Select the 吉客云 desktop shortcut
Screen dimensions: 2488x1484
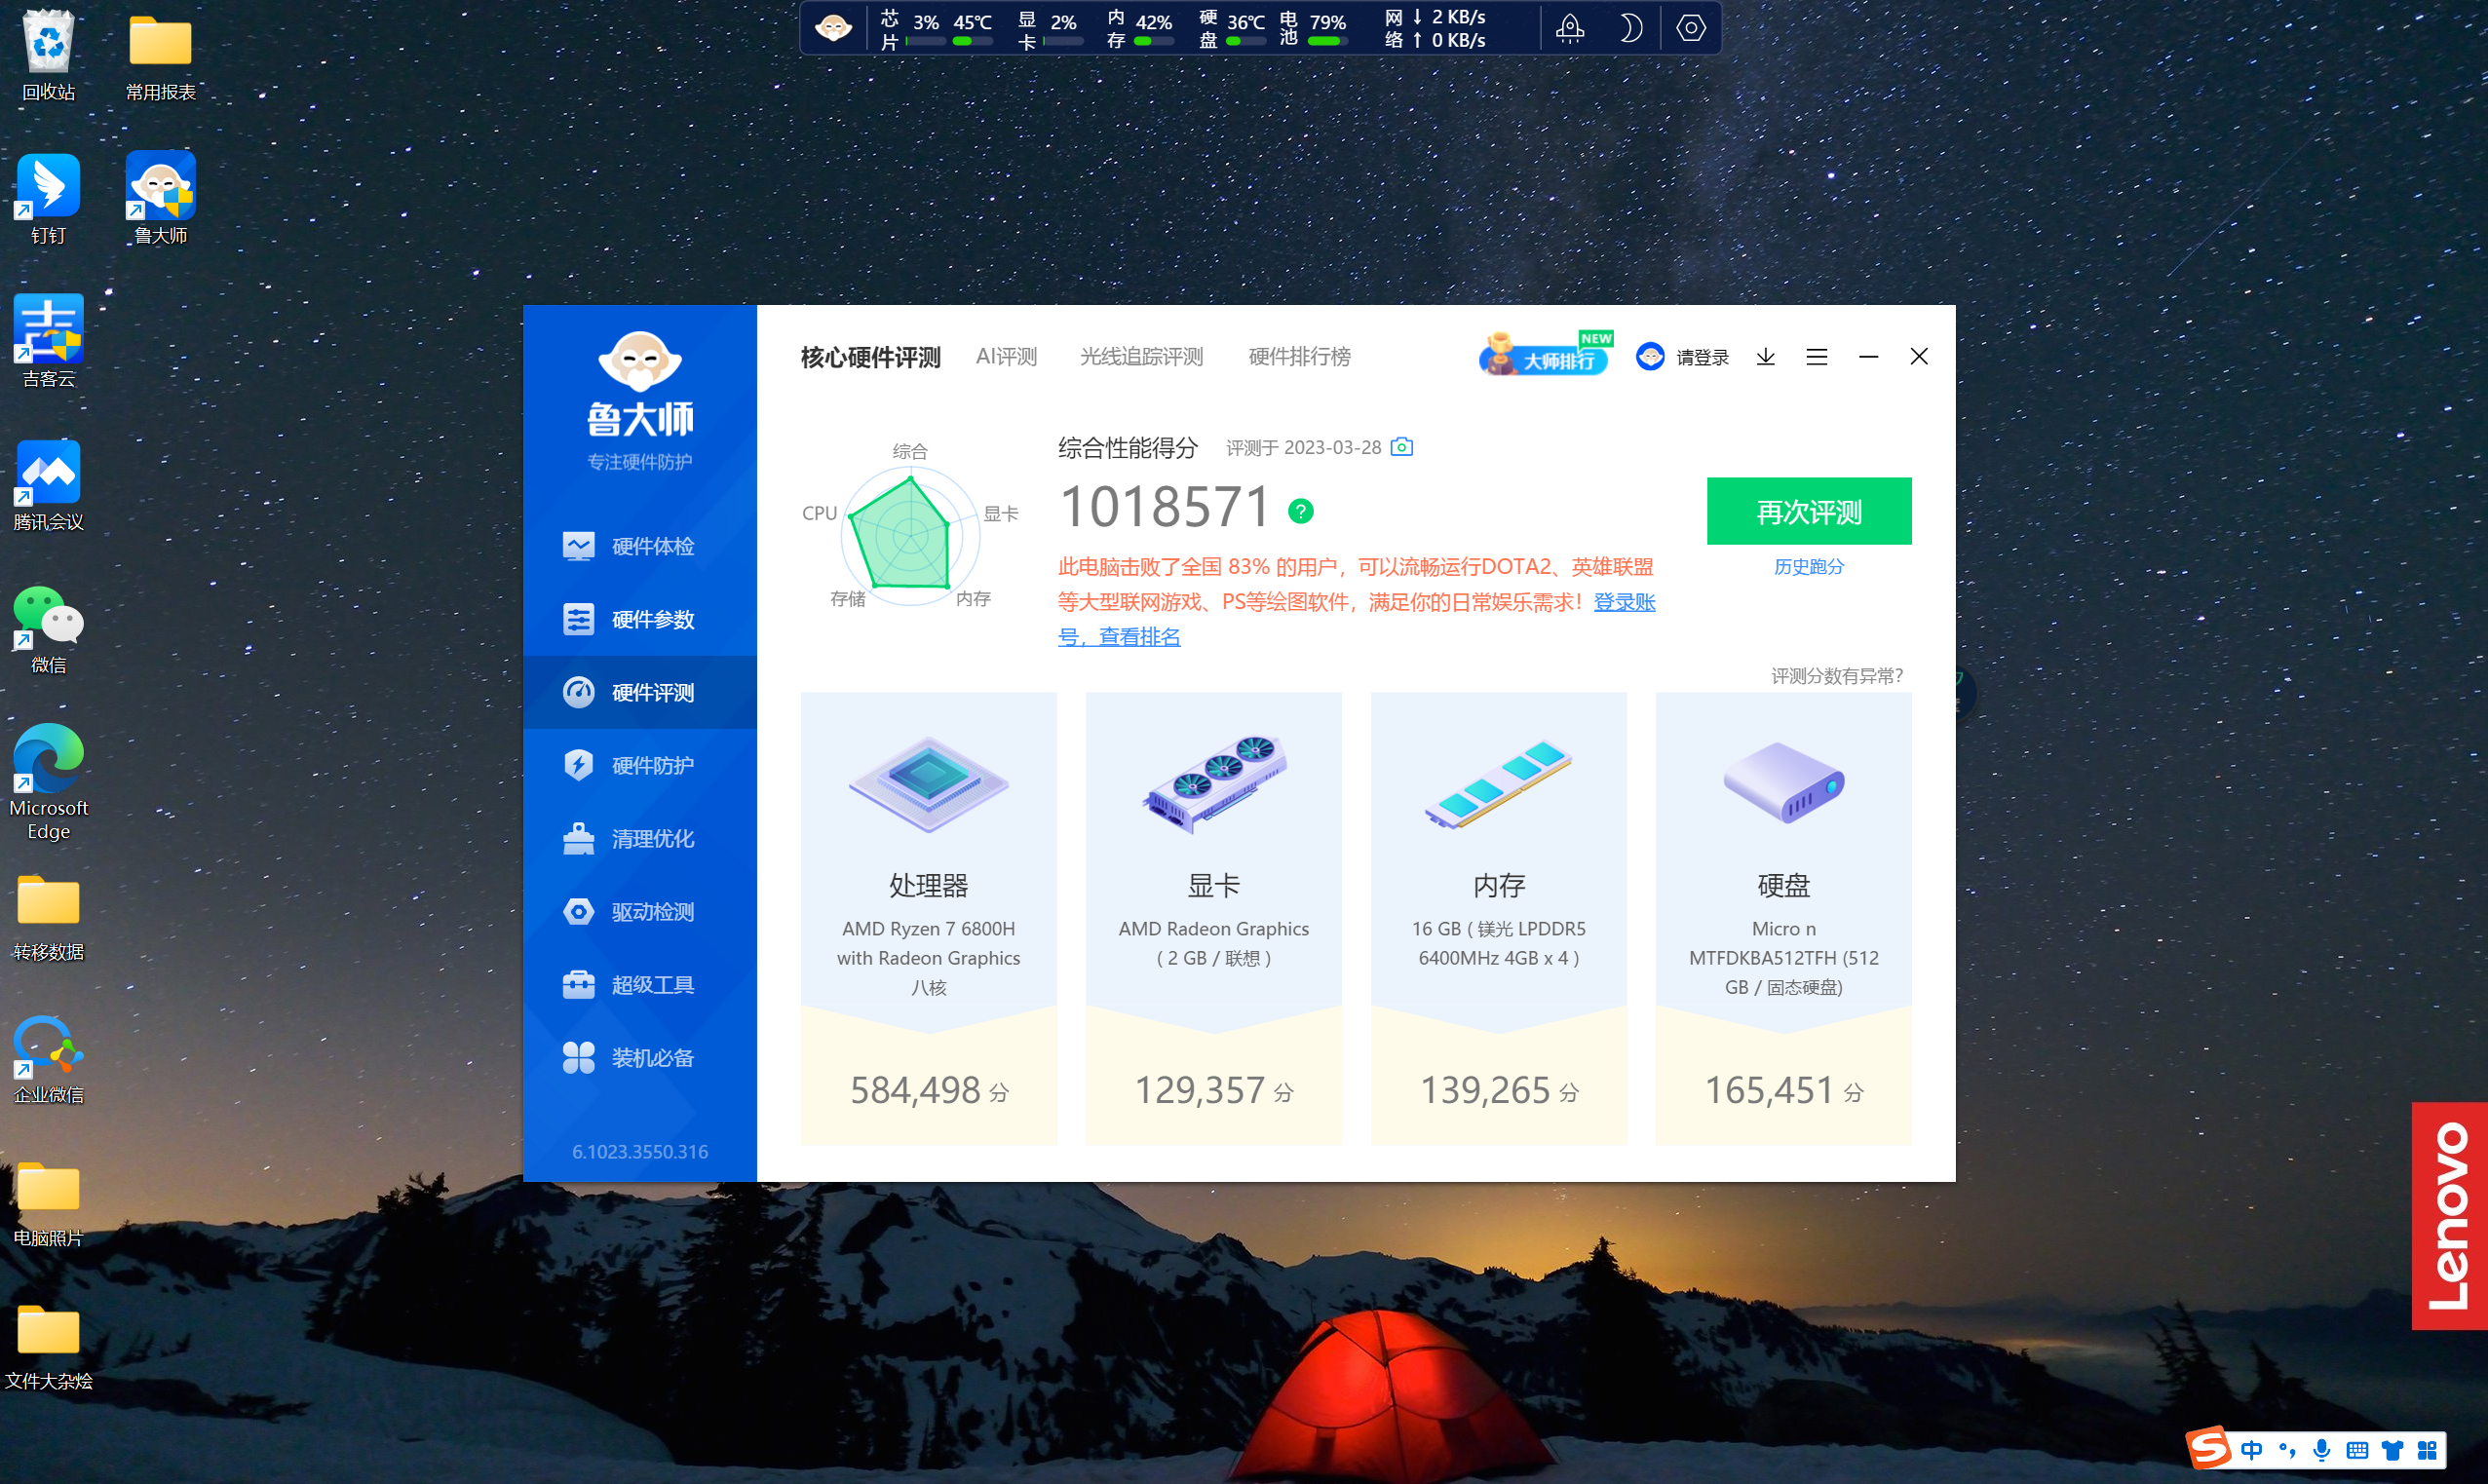[x=48, y=342]
